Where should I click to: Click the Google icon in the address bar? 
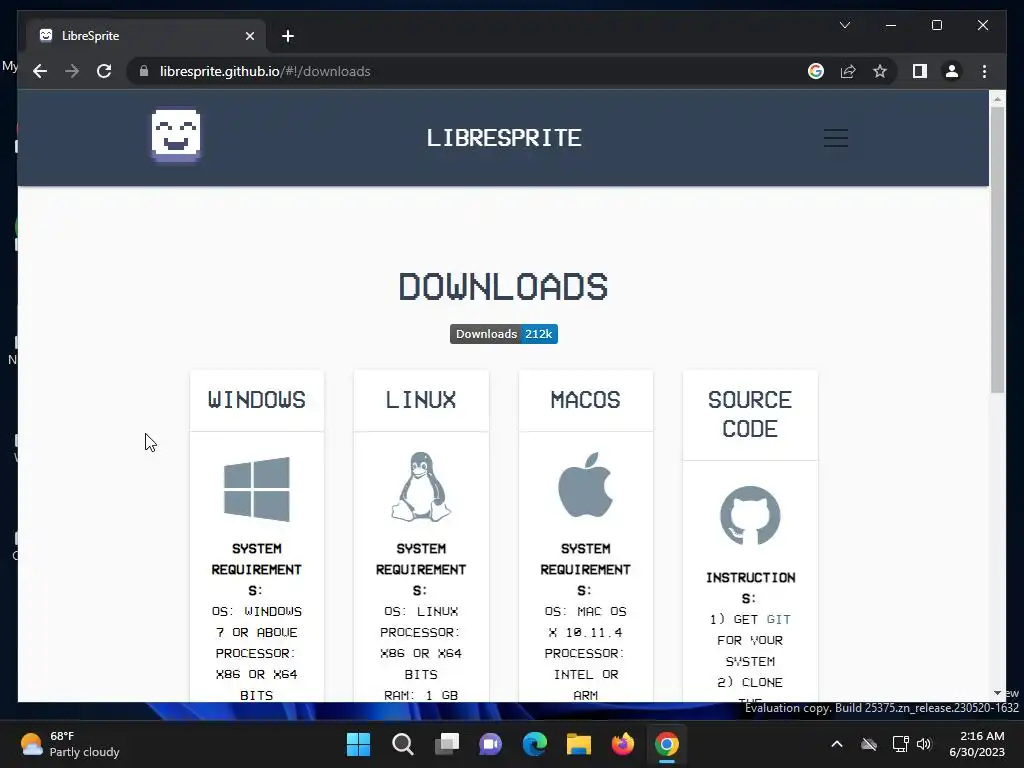tap(816, 71)
